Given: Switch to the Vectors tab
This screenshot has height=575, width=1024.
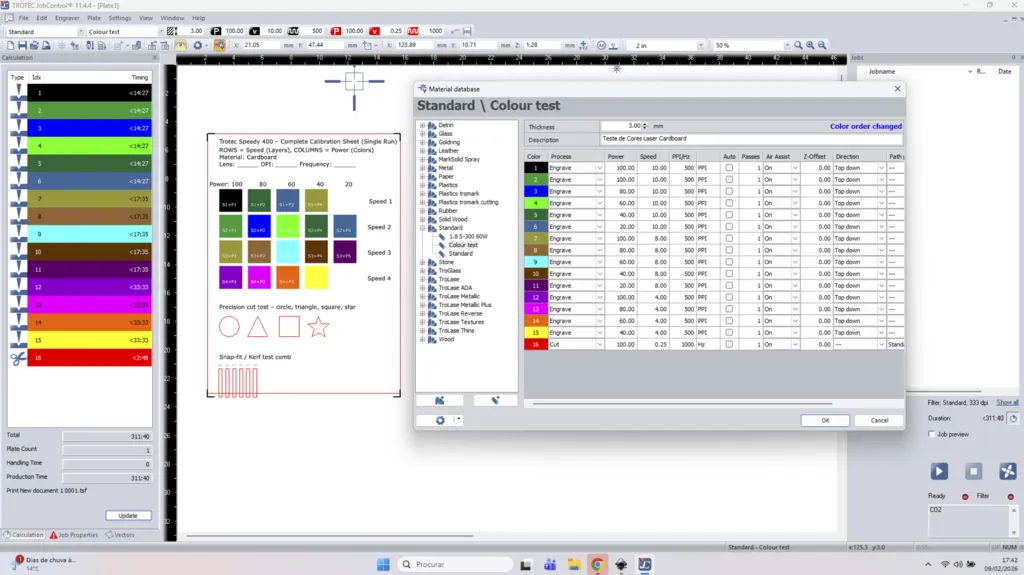Looking at the screenshot, I should pyautogui.click(x=120, y=534).
